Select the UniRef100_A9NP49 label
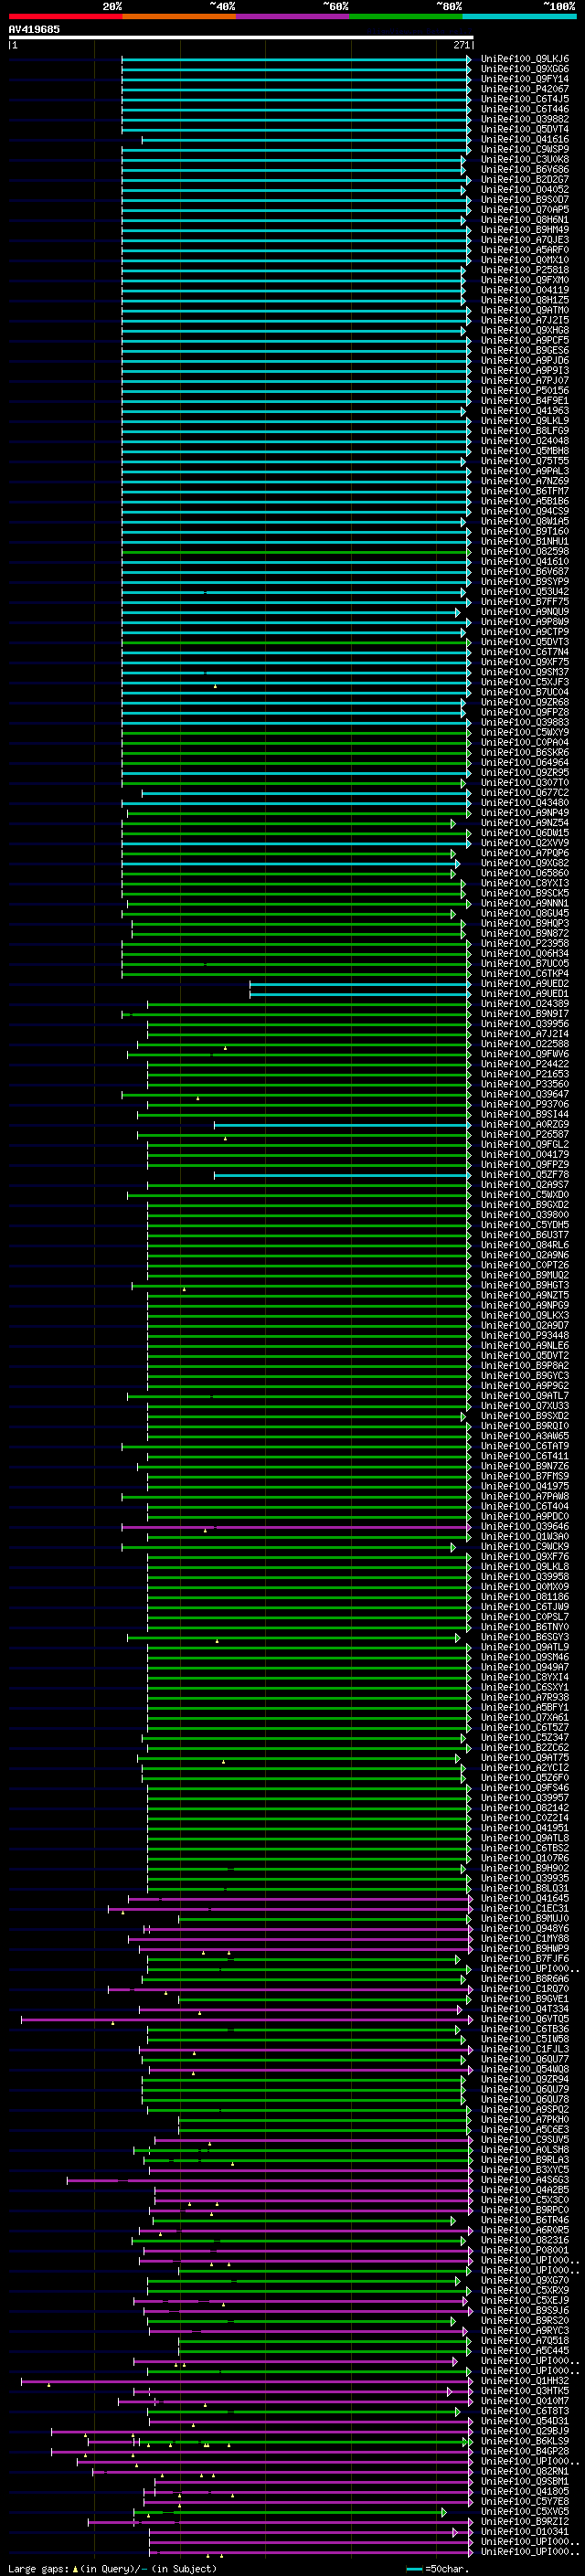 pos(525,813)
